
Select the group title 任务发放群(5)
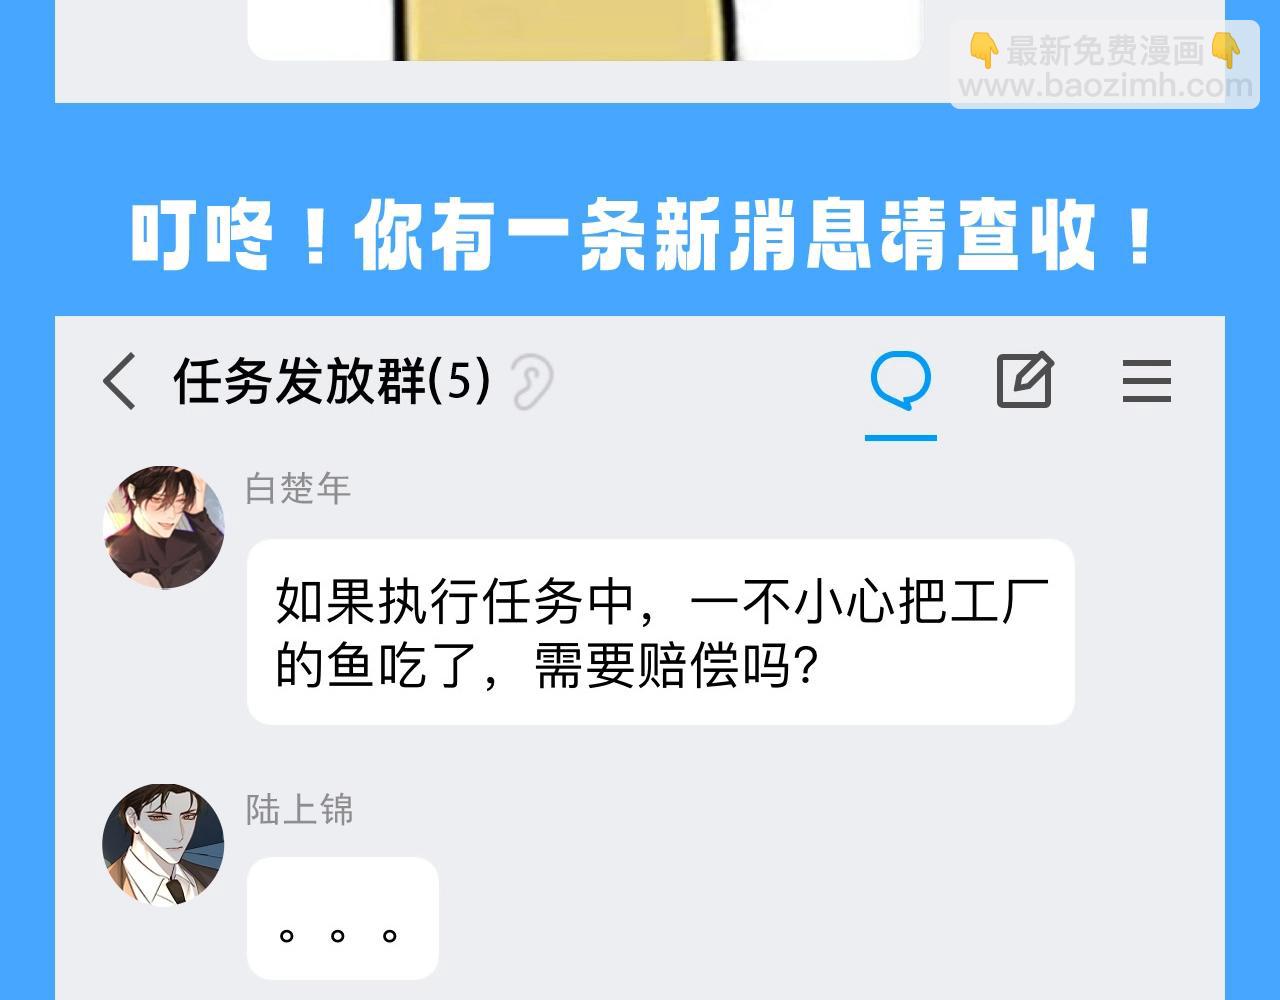(332, 381)
